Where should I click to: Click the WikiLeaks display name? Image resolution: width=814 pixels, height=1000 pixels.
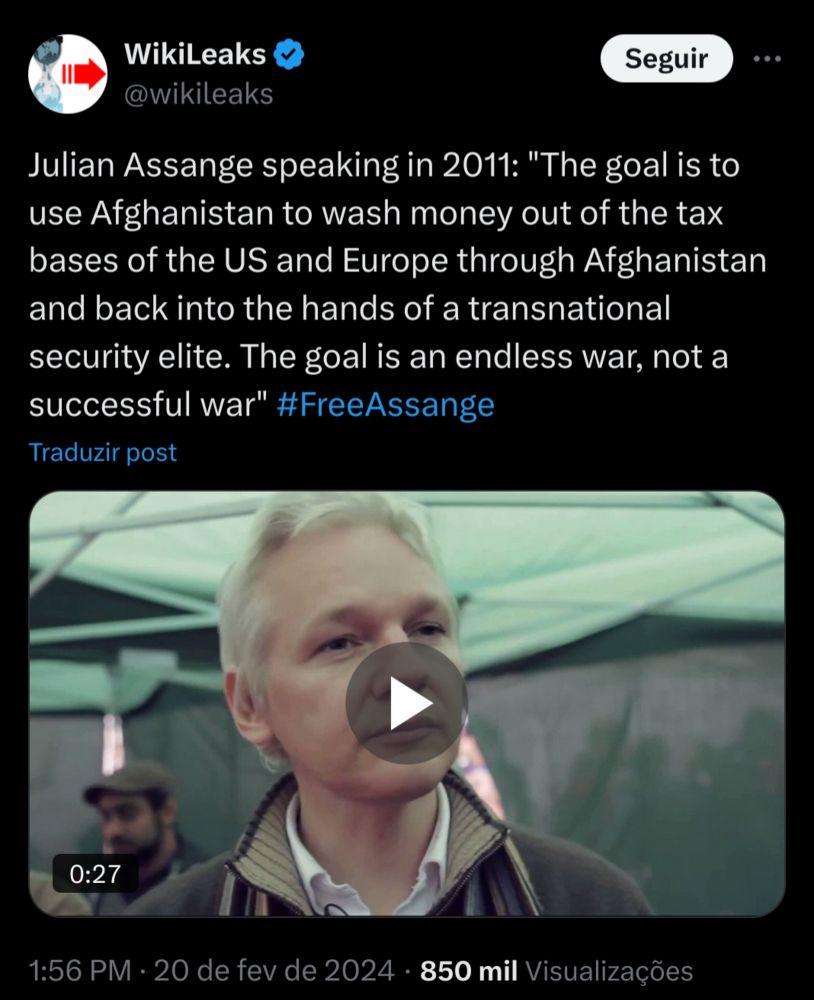click(x=195, y=54)
